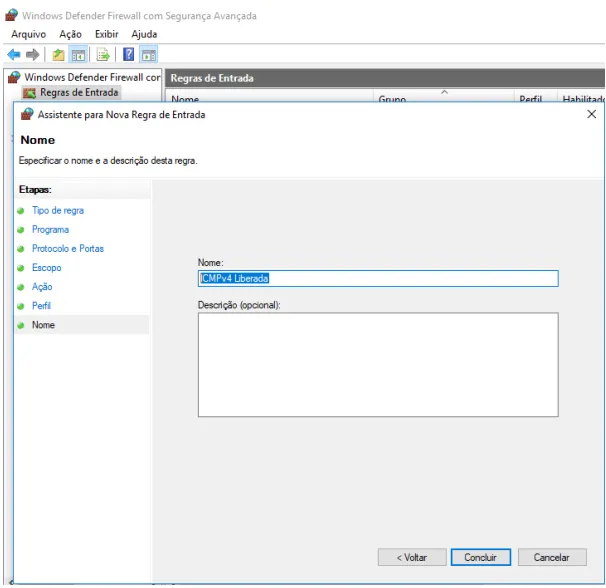Select the Nome step in Etapas
This screenshot has width=606, height=588.
(43, 325)
